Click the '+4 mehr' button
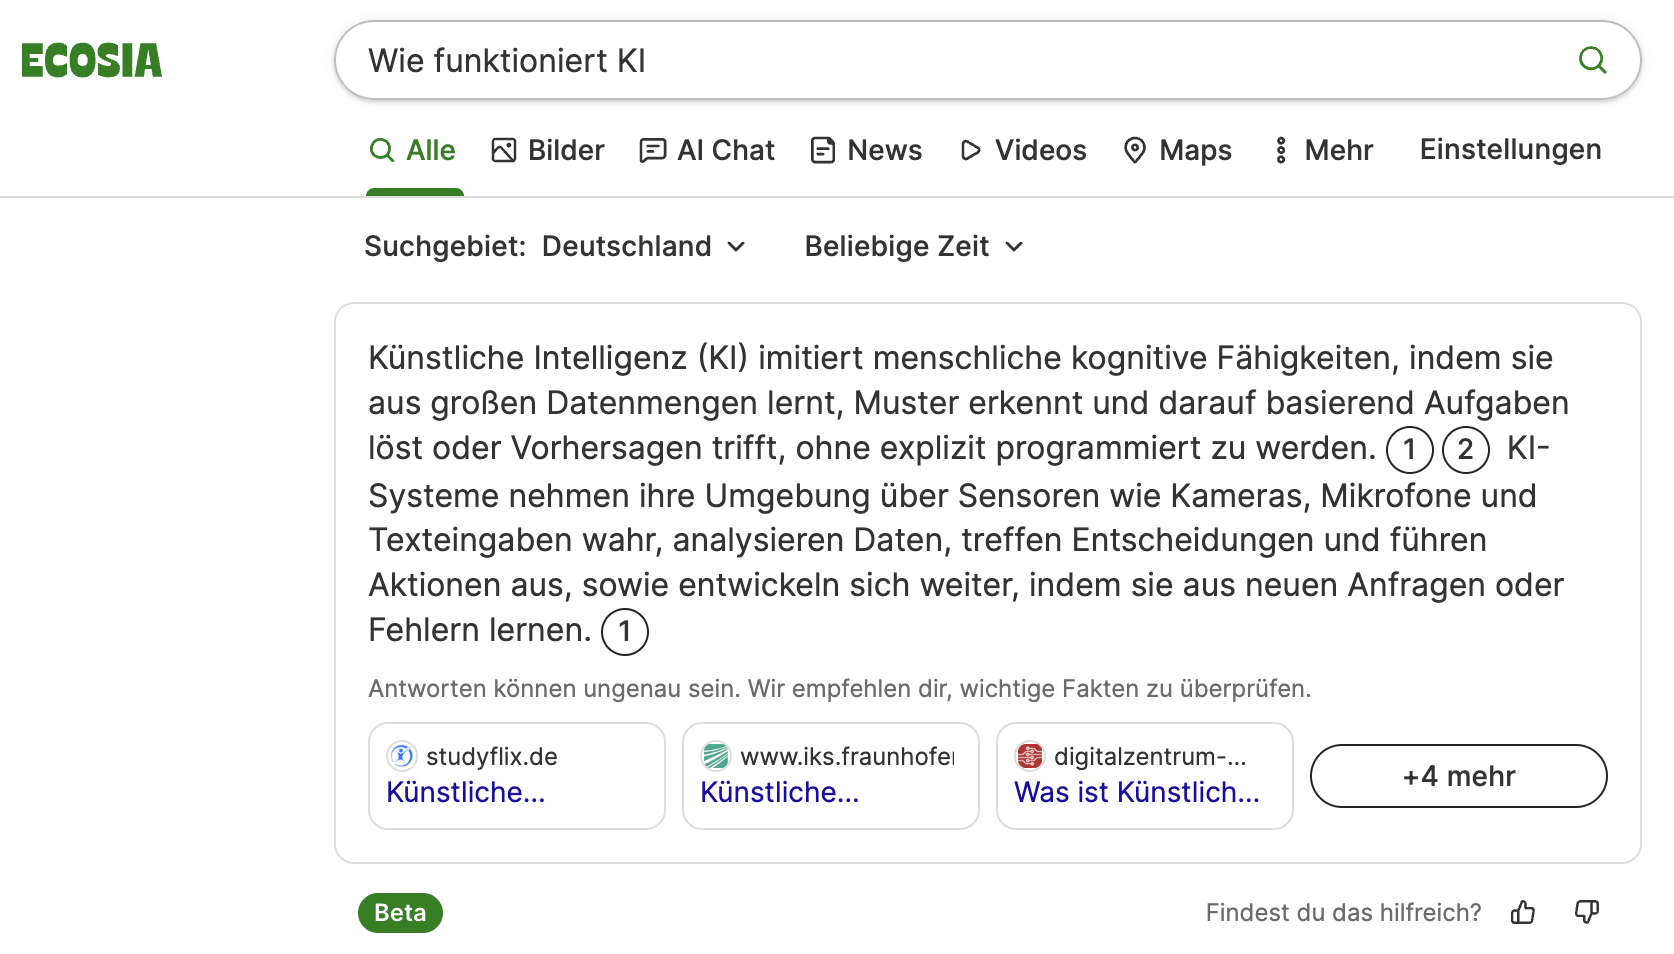 point(1459,776)
